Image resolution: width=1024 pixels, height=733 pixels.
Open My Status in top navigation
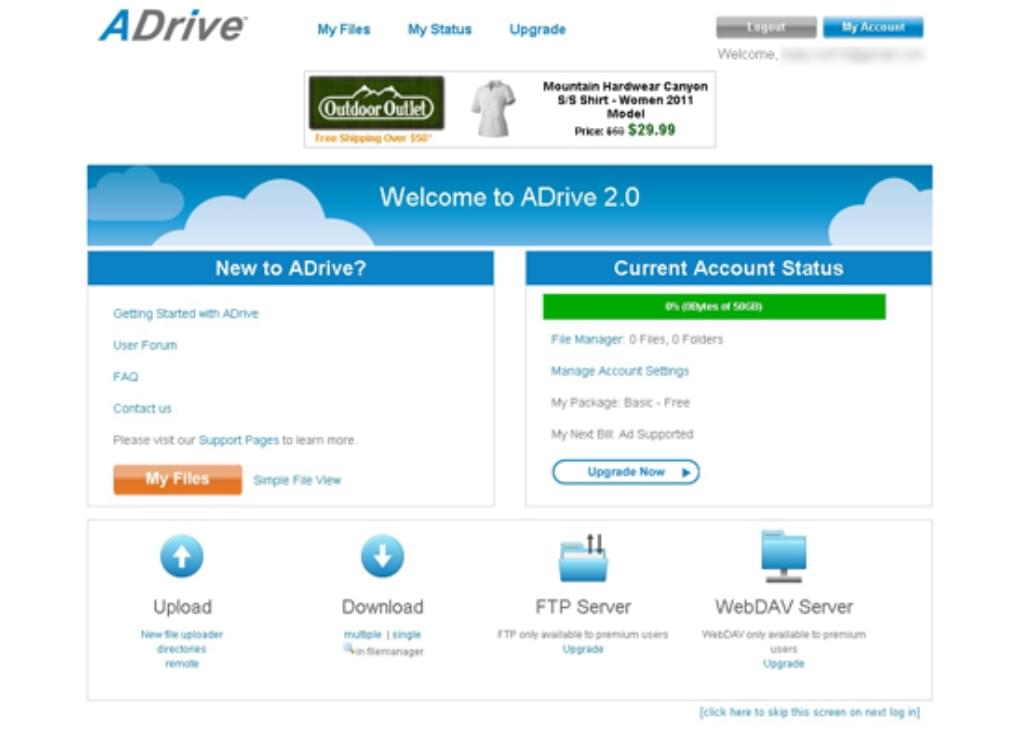tap(439, 30)
